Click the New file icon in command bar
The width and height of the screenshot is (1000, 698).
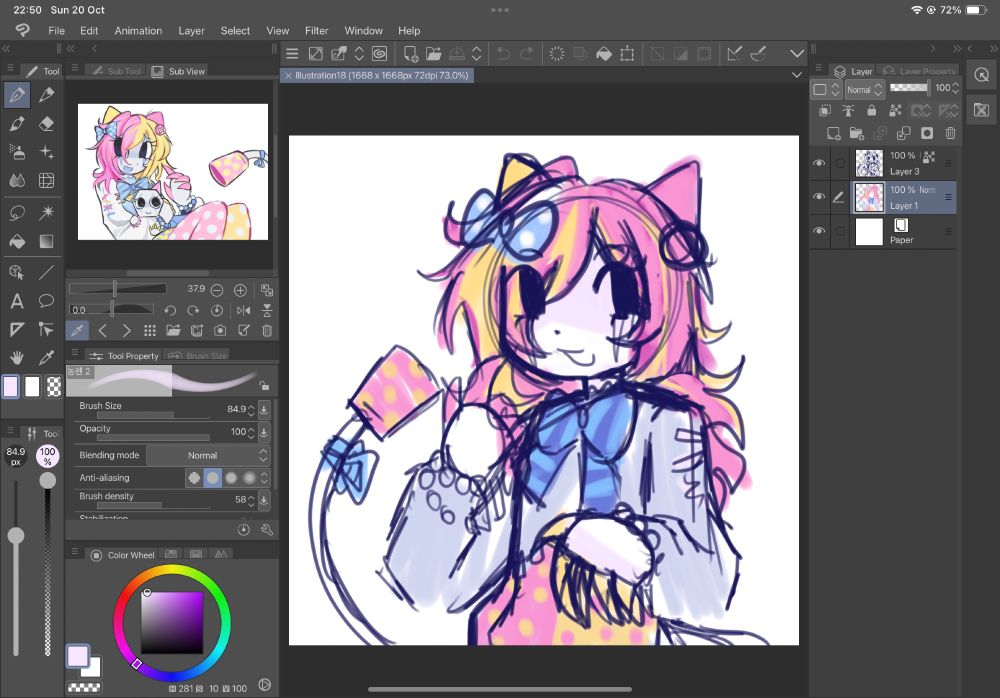tap(411, 54)
